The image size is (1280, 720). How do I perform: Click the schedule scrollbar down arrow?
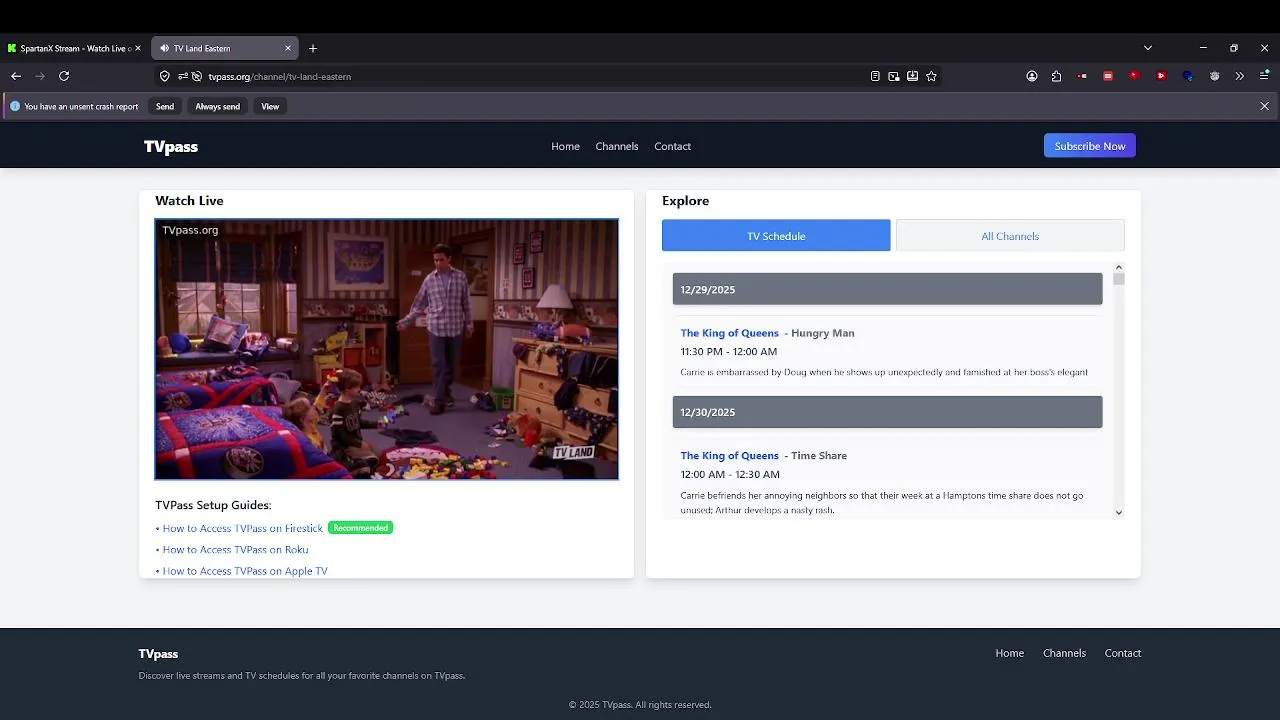coord(1118,512)
